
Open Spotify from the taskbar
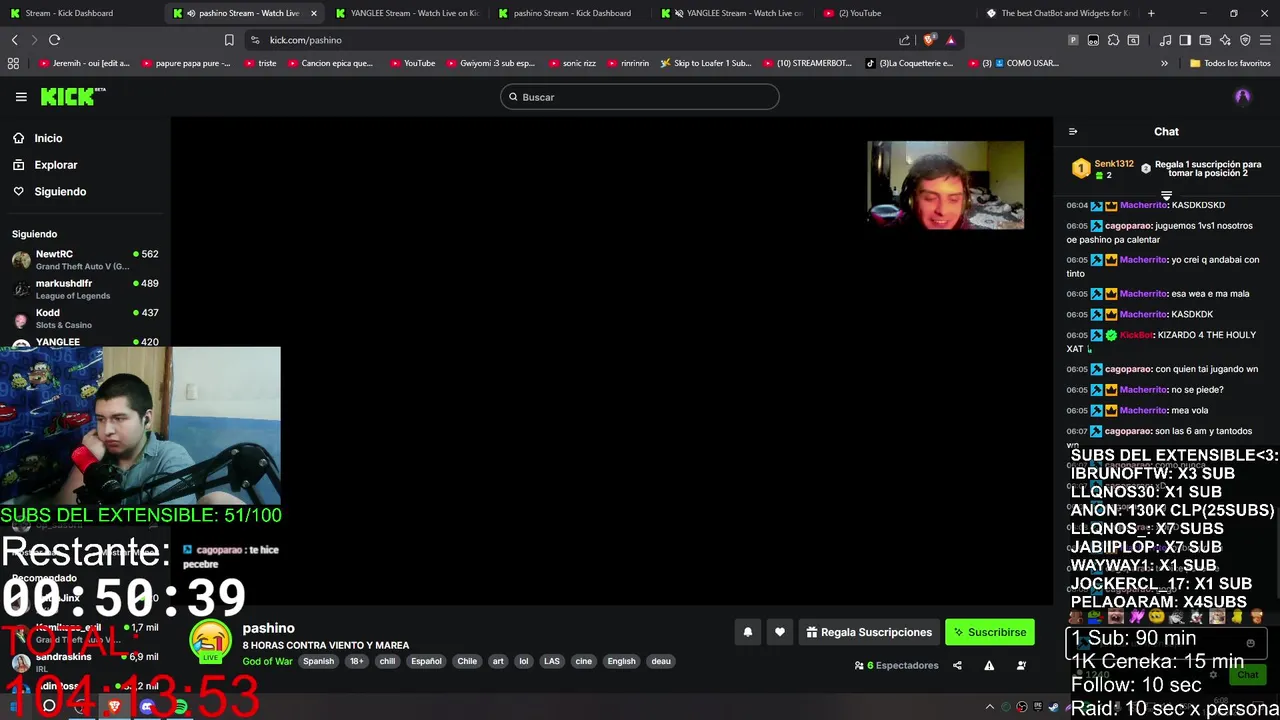tap(180, 706)
